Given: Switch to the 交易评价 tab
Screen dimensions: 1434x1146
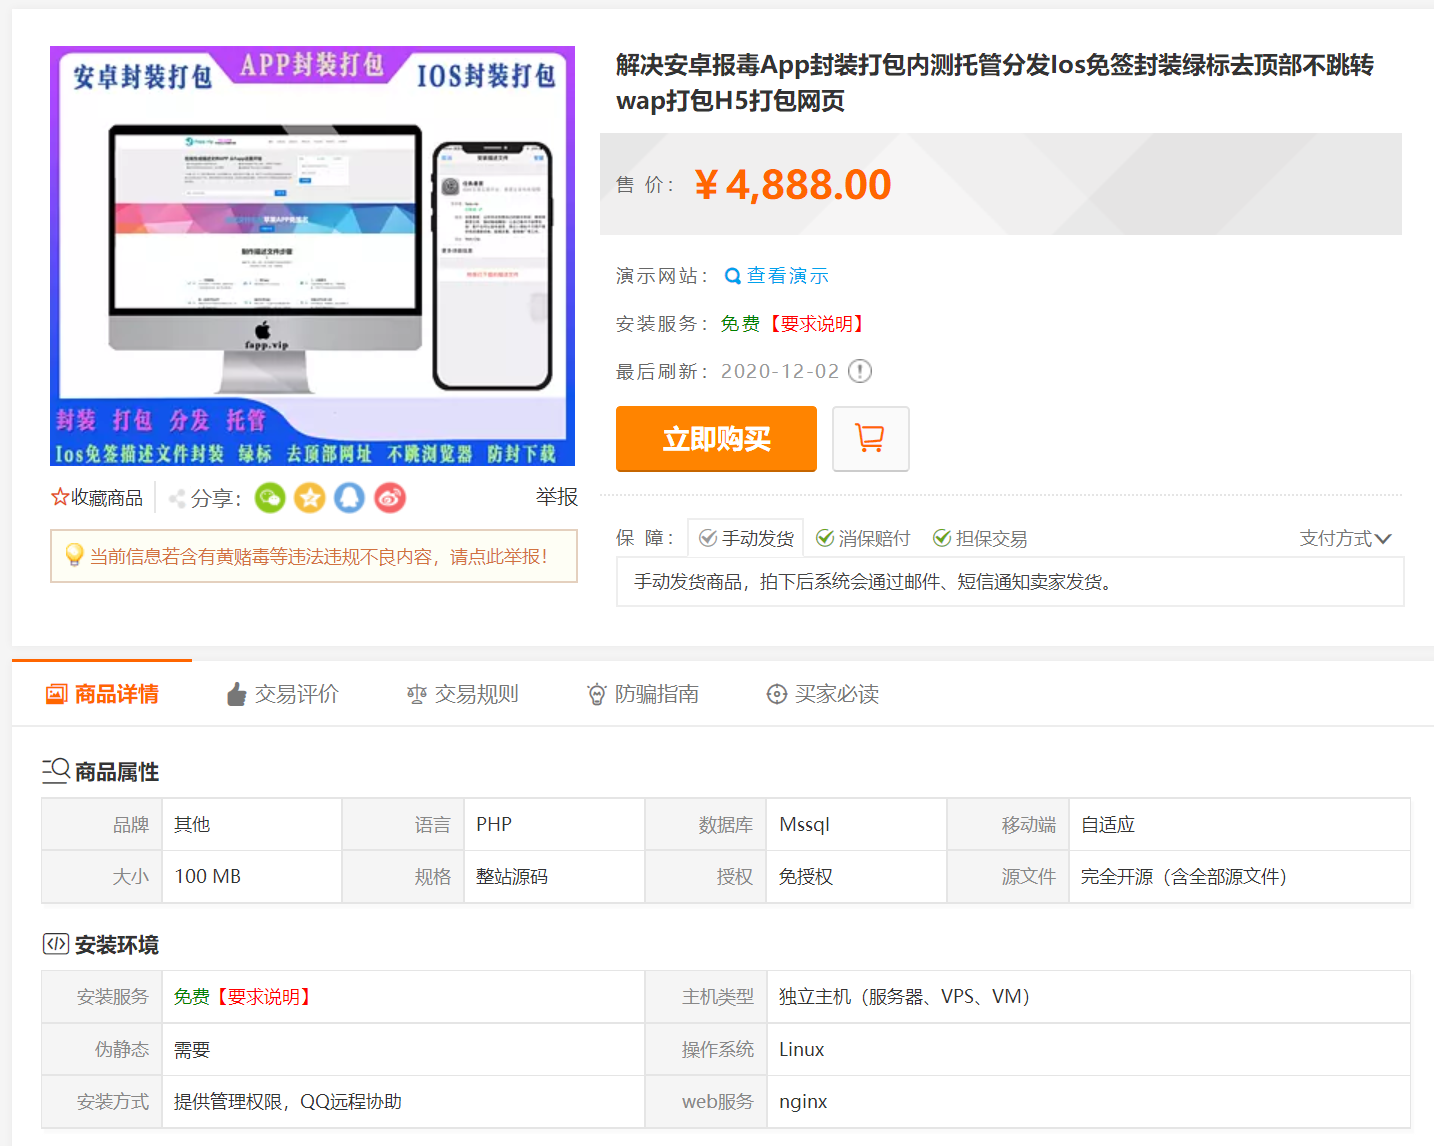Looking at the screenshot, I should pos(283,693).
